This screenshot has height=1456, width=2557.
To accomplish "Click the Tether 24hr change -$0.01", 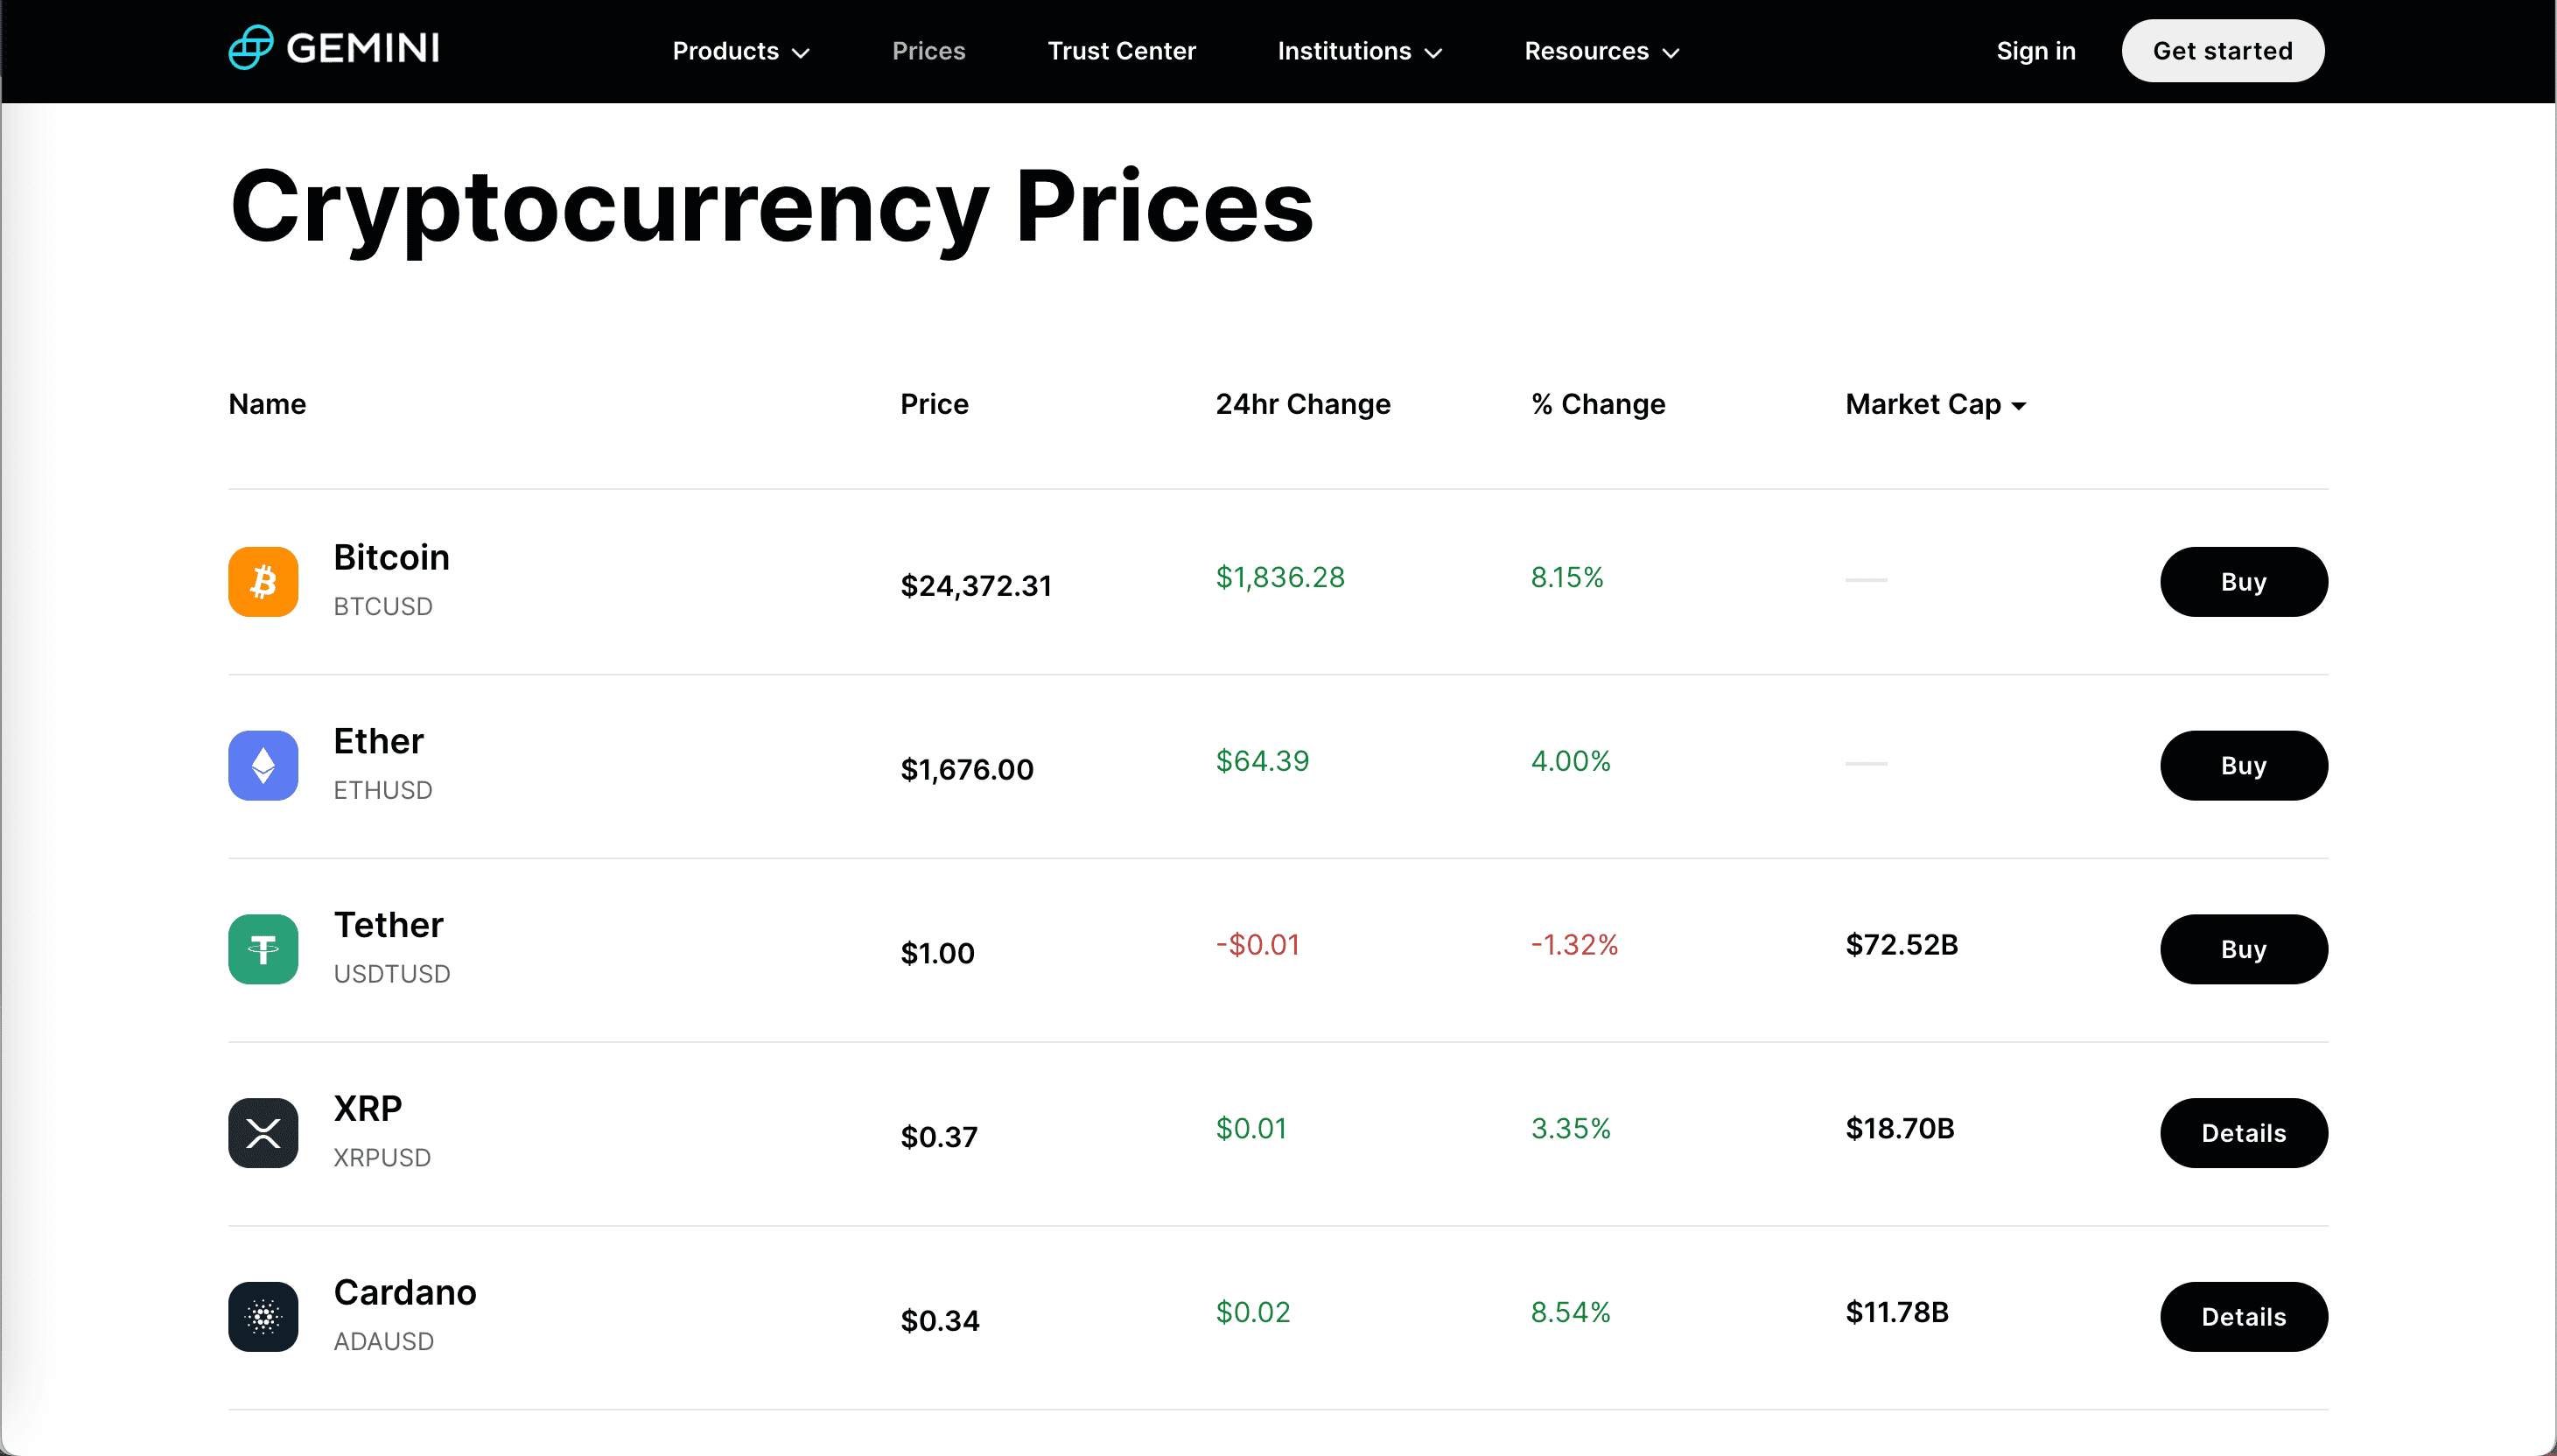I will pos(1257,945).
